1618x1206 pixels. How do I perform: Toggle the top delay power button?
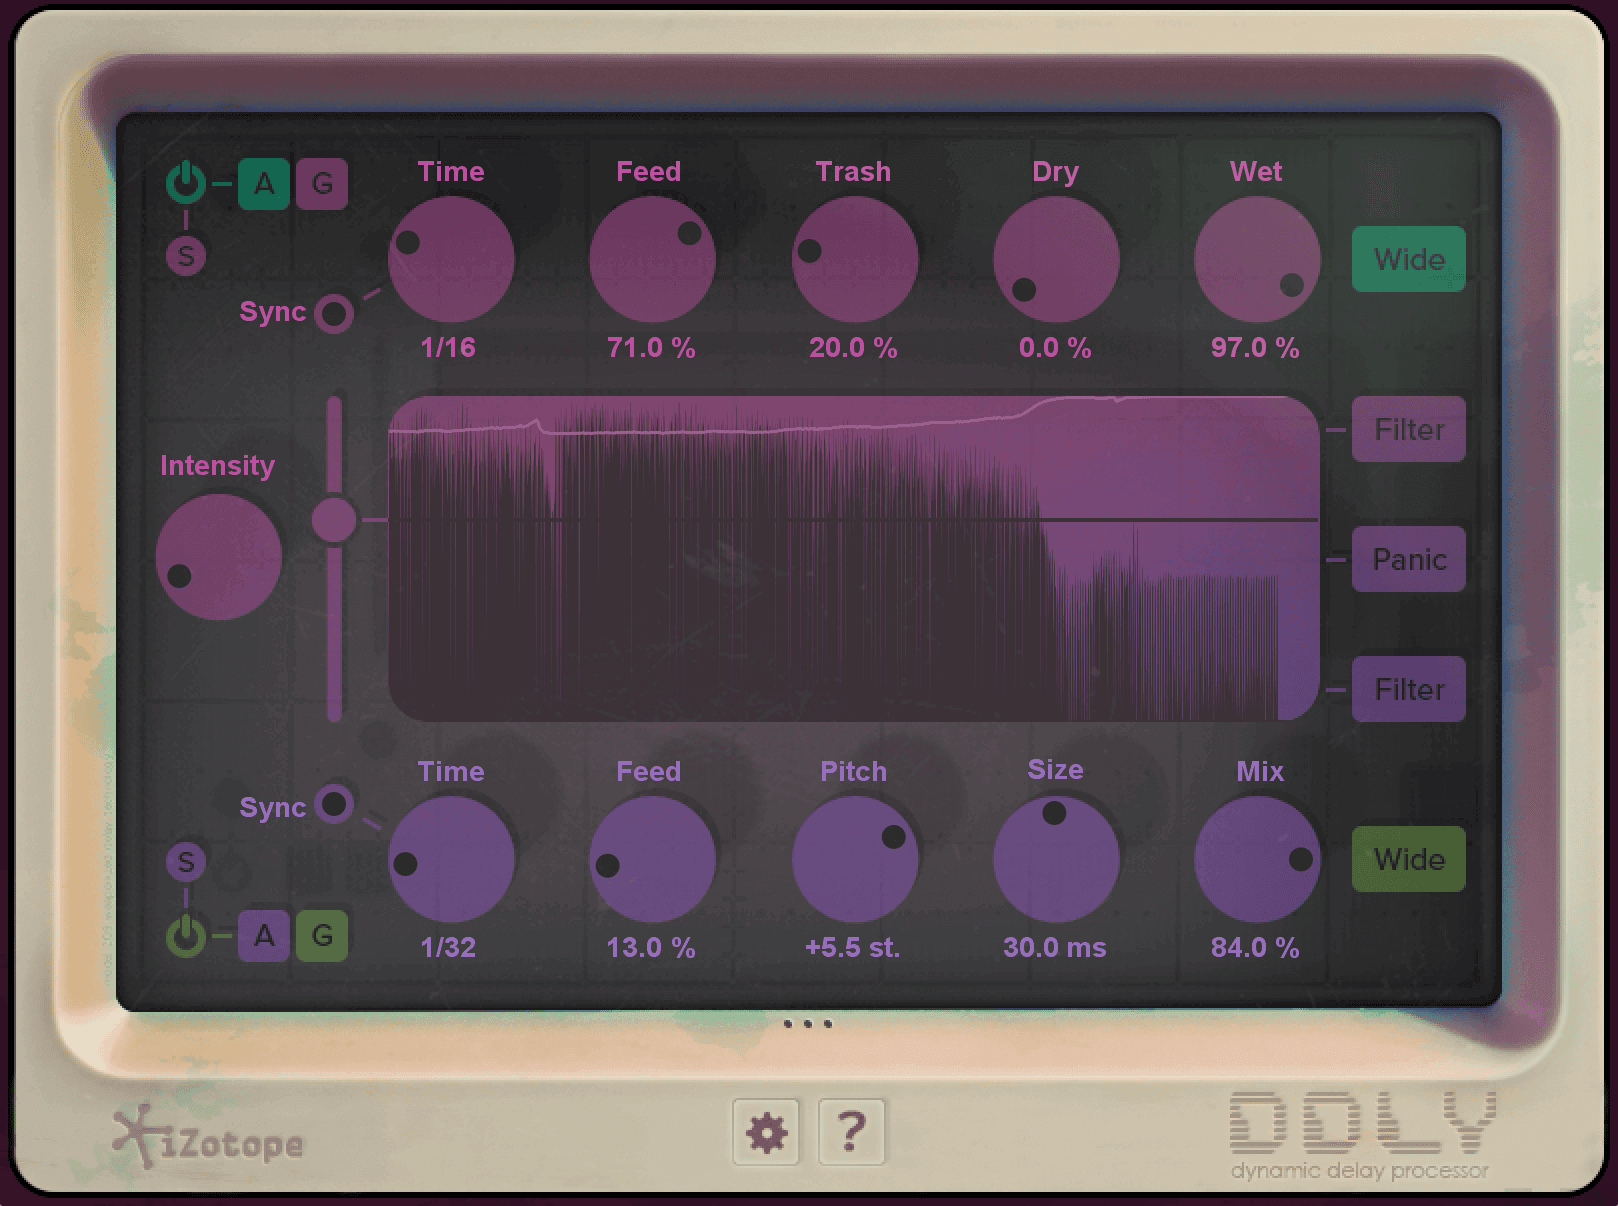(x=186, y=183)
